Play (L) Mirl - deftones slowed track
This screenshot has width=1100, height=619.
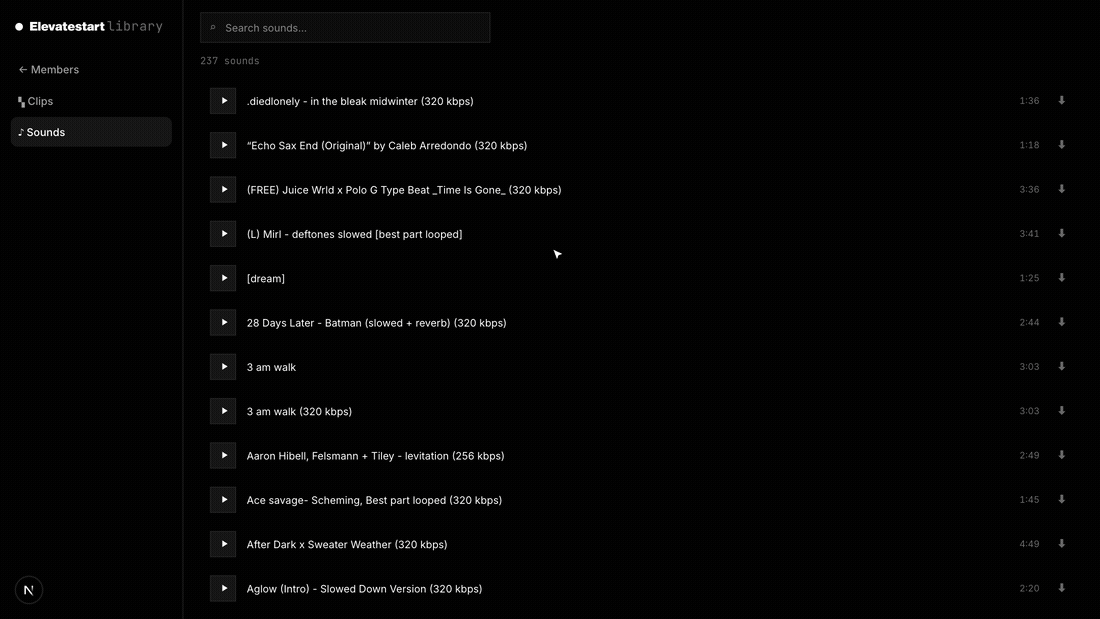click(223, 234)
